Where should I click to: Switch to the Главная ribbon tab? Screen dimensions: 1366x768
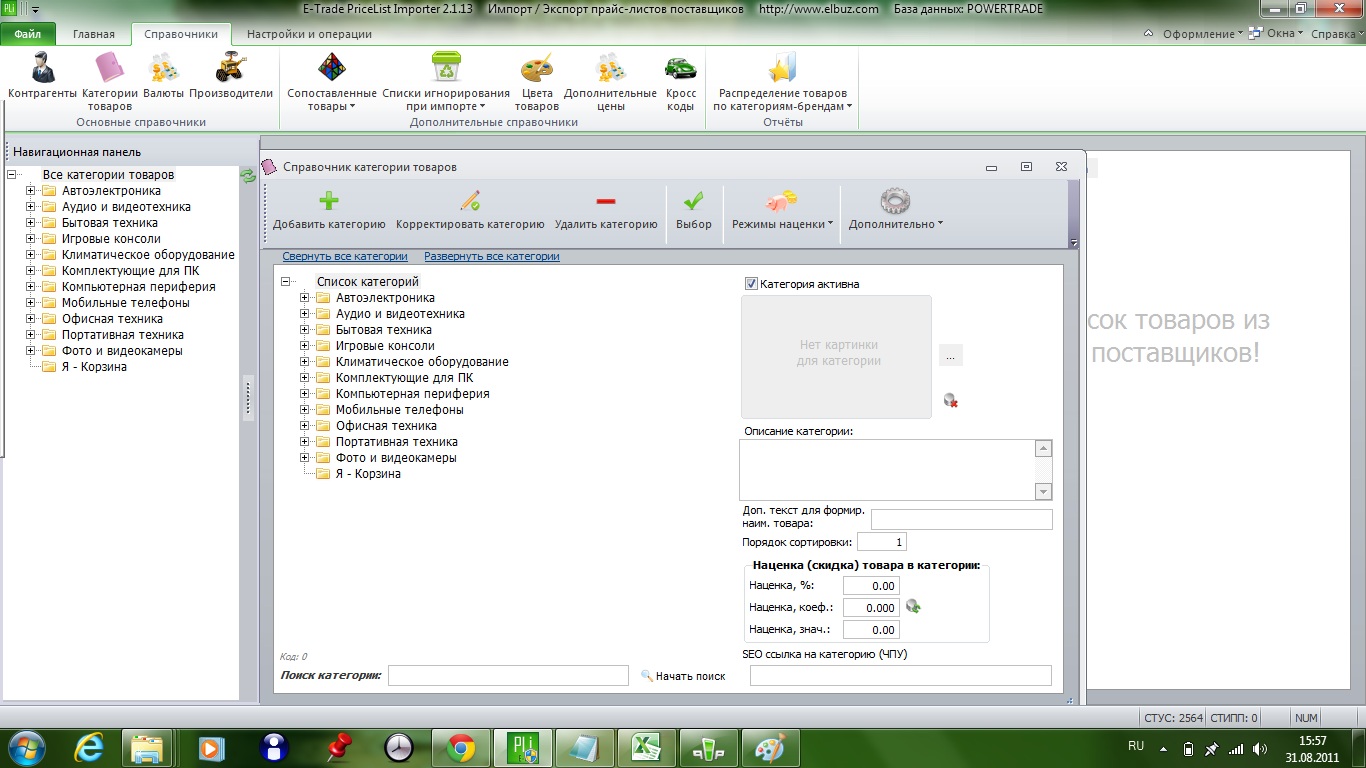click(x=94, y=34)
